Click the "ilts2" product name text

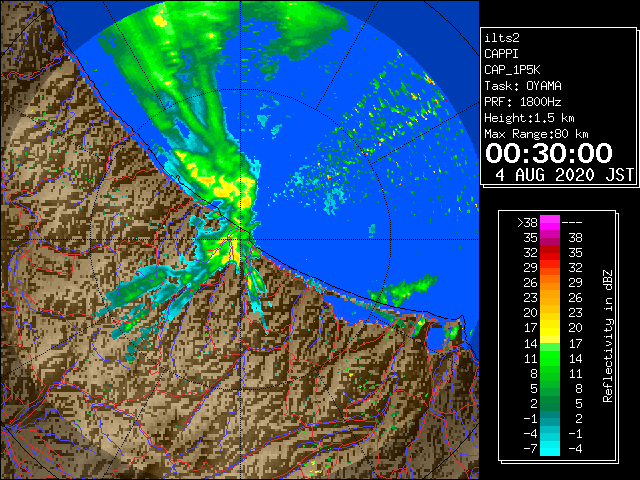point(502,38)
